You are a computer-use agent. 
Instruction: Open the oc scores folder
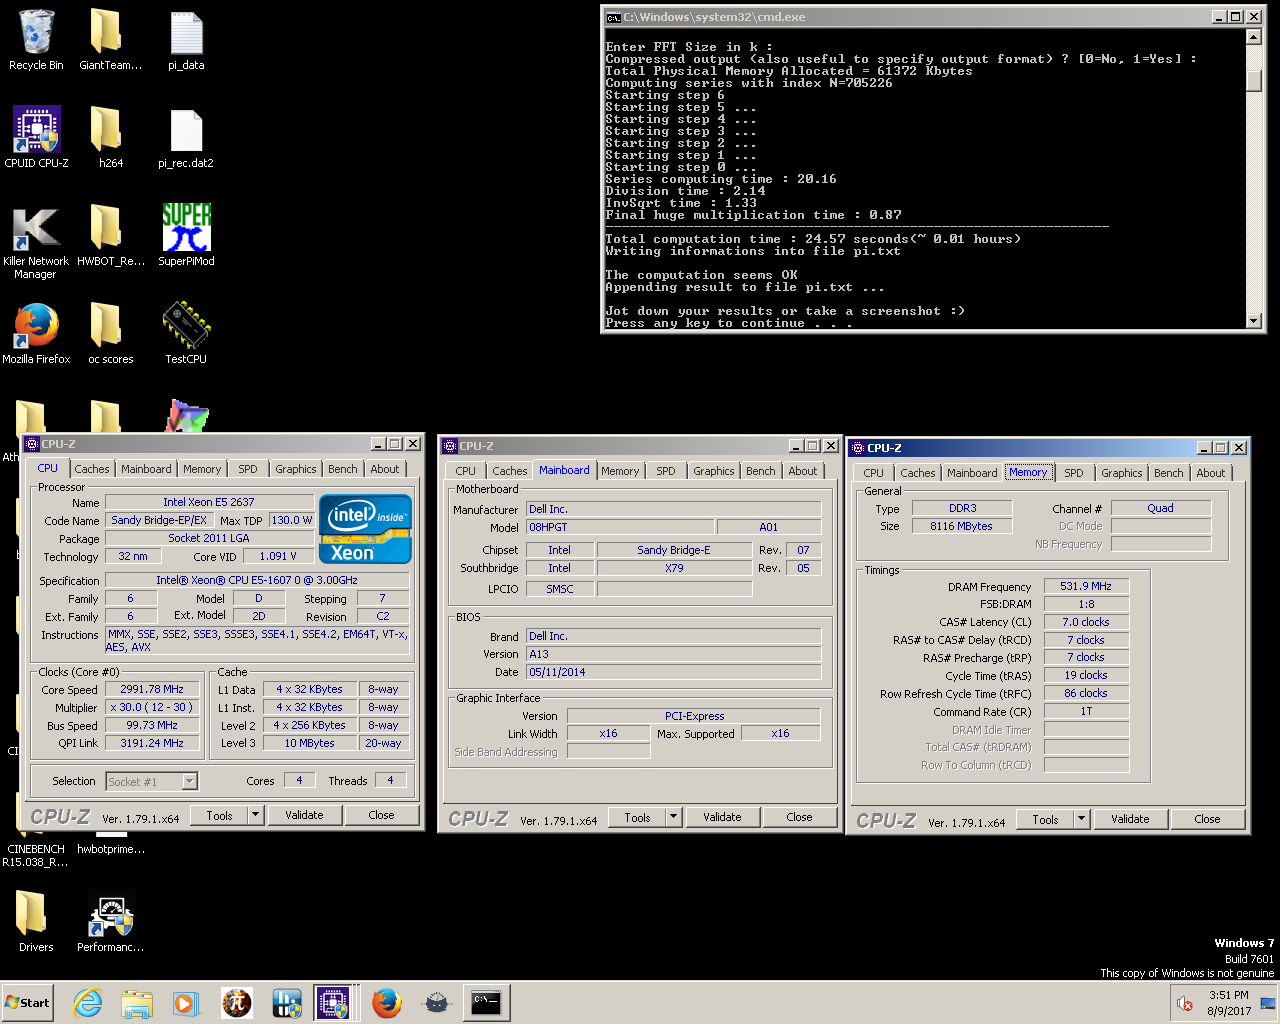[110, 333]
